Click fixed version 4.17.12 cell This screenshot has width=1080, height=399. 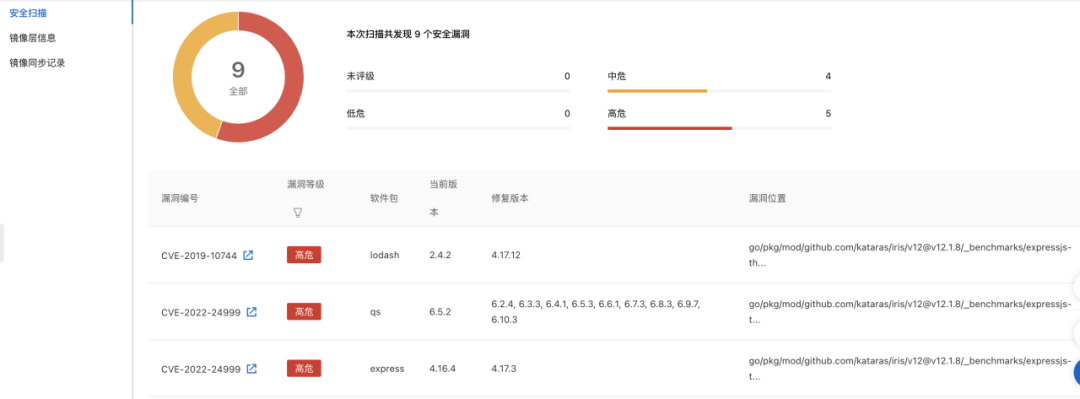tap(506, 255)
